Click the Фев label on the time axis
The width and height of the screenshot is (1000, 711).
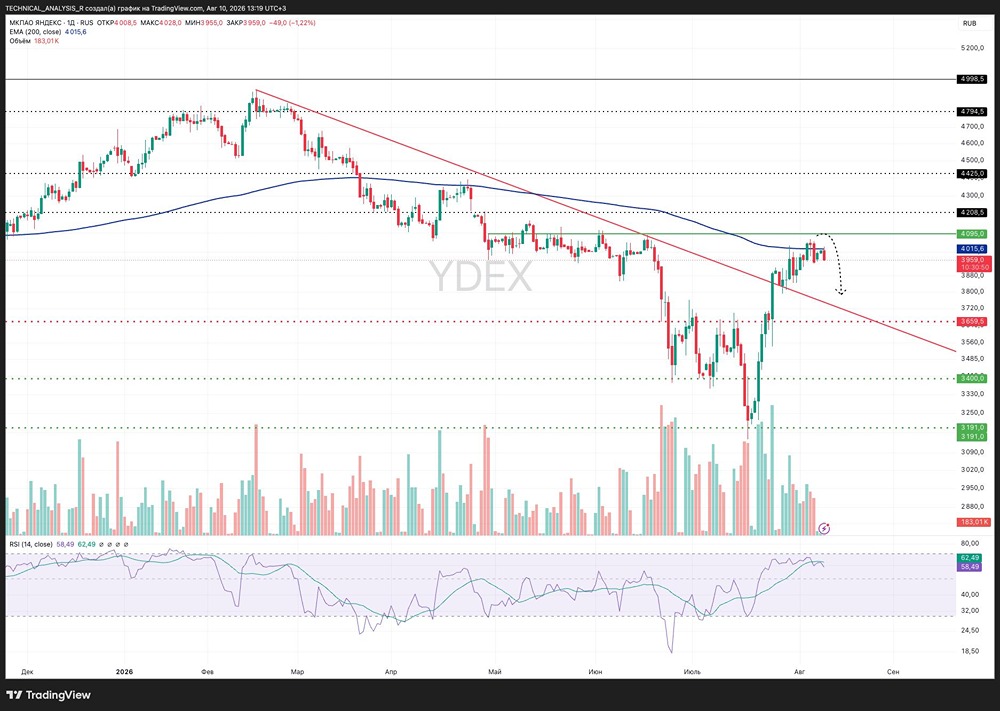coord(207,671)
